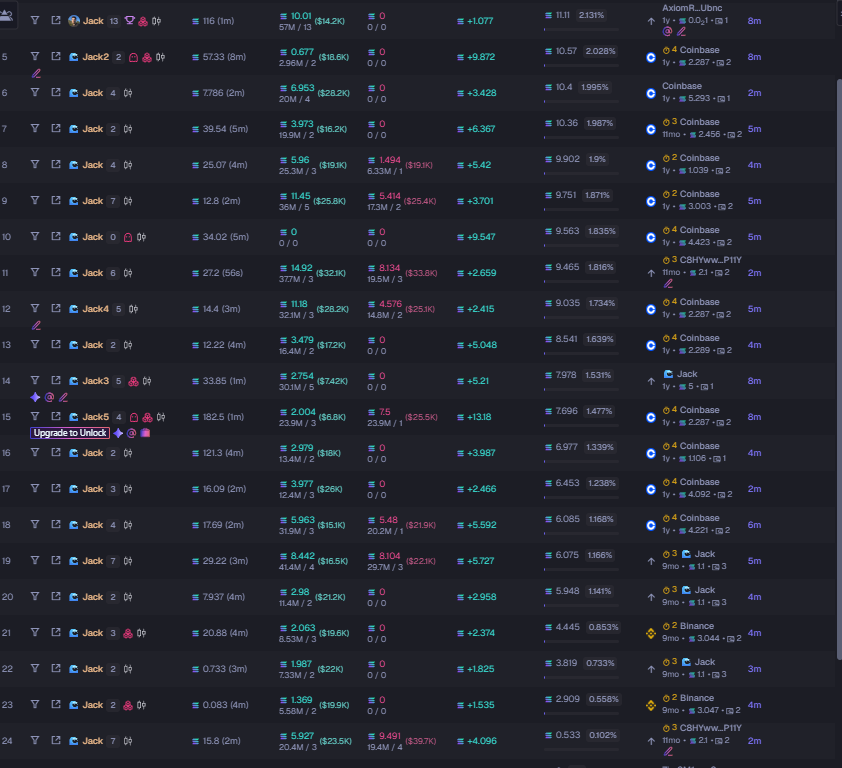Click the filter funnel icon in row 5
This screenshot has height=768, width=842.
35,56
